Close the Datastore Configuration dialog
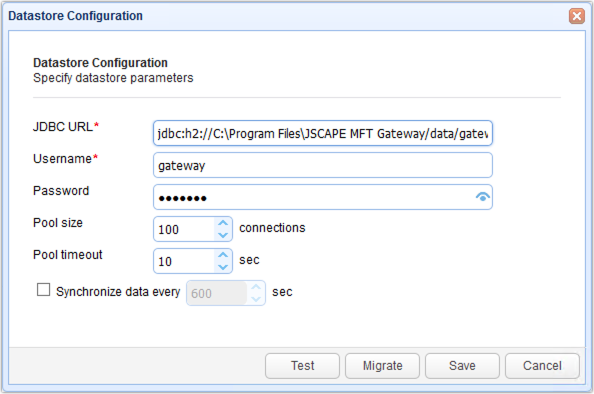The height and width of the screenshot is (394, 594). coord(577,16)
